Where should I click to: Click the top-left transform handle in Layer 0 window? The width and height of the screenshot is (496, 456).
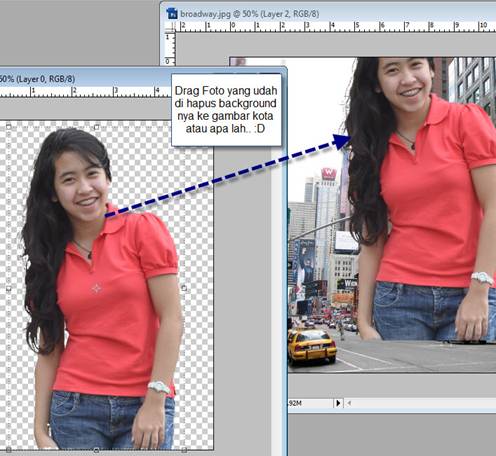pyautogui.click(x=9, y=126)
